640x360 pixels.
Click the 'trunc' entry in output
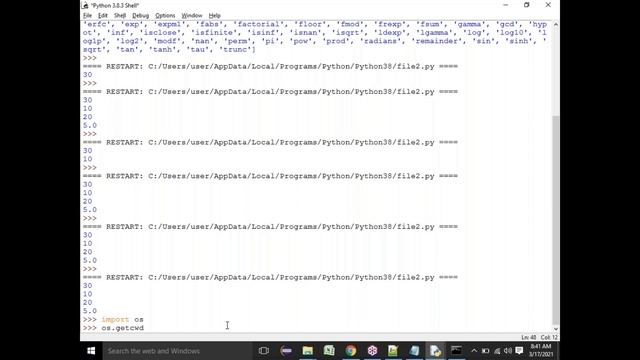[x=236, y=50]
